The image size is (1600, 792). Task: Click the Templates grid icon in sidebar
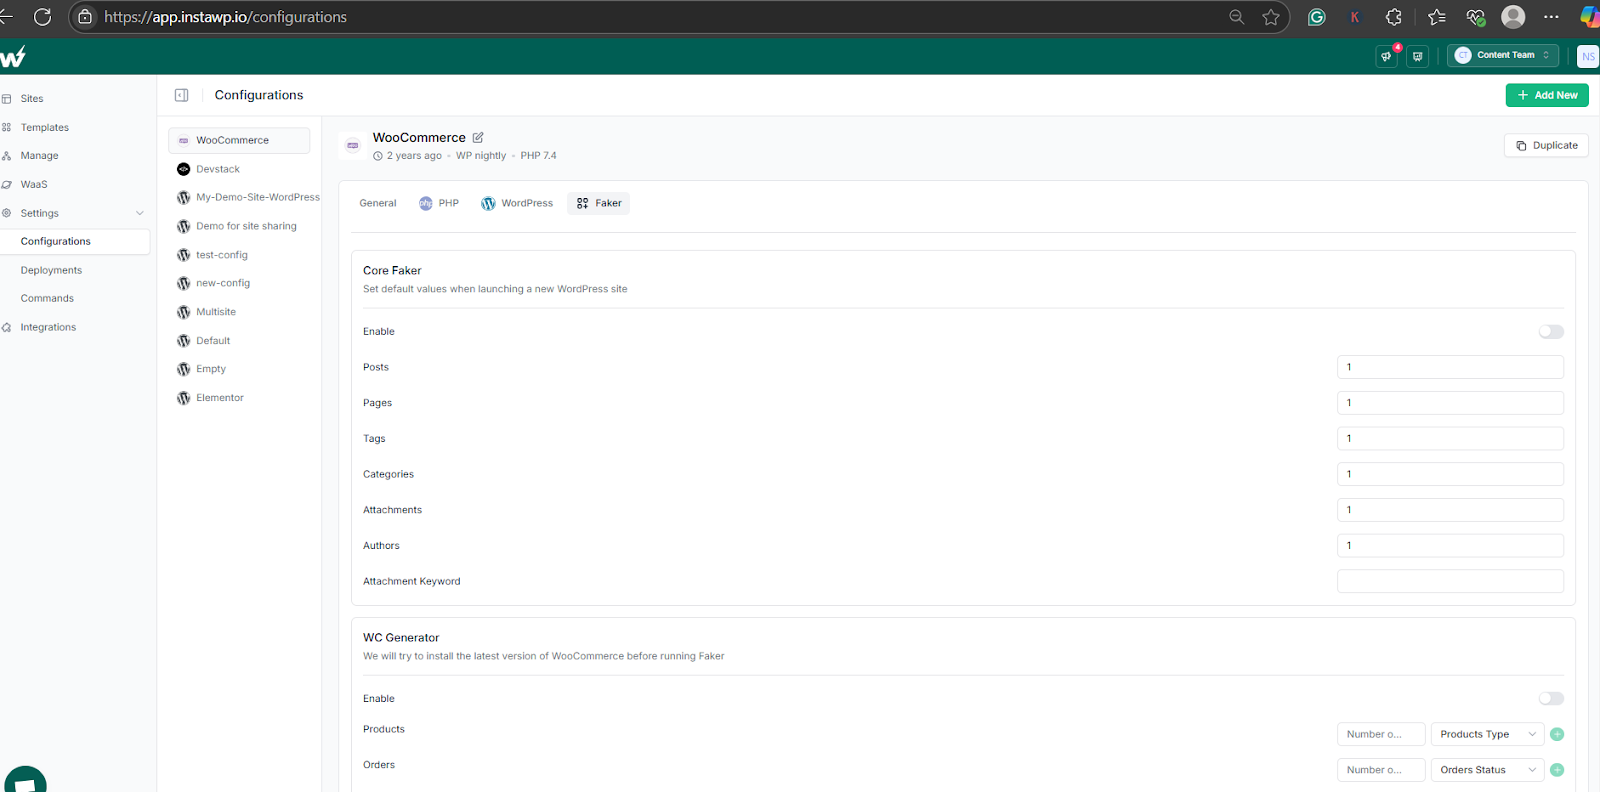click(6, 127)
